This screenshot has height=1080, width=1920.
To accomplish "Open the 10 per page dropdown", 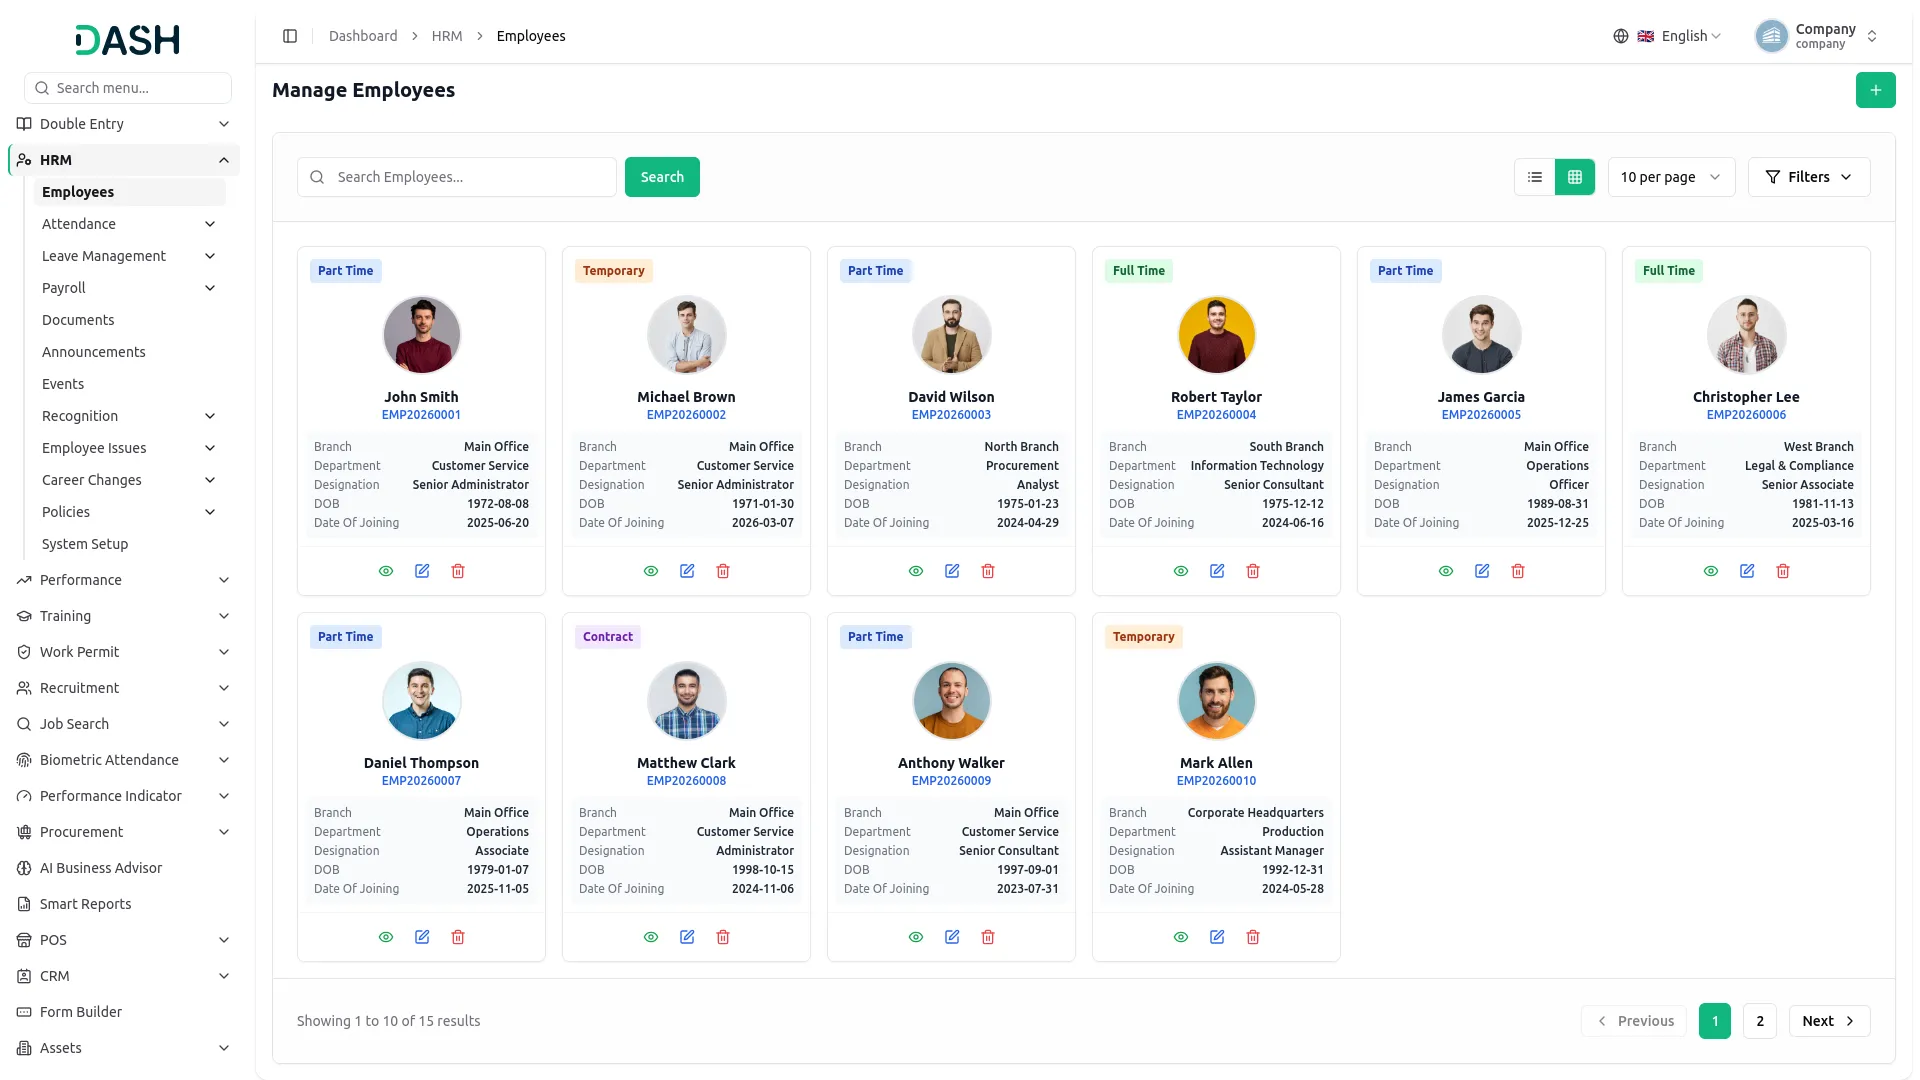I will (x=1671, y=177).
